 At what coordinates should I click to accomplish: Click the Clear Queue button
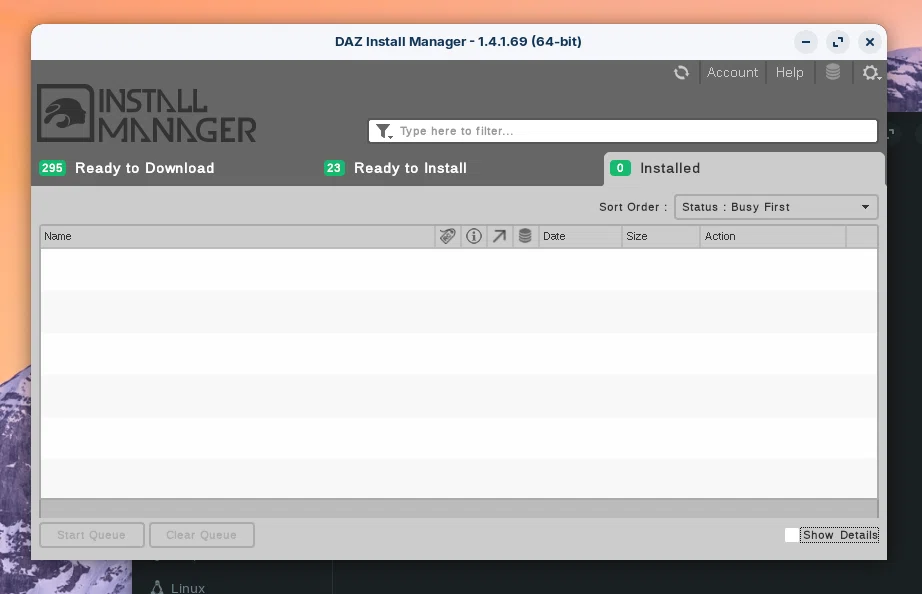(202, 535)
